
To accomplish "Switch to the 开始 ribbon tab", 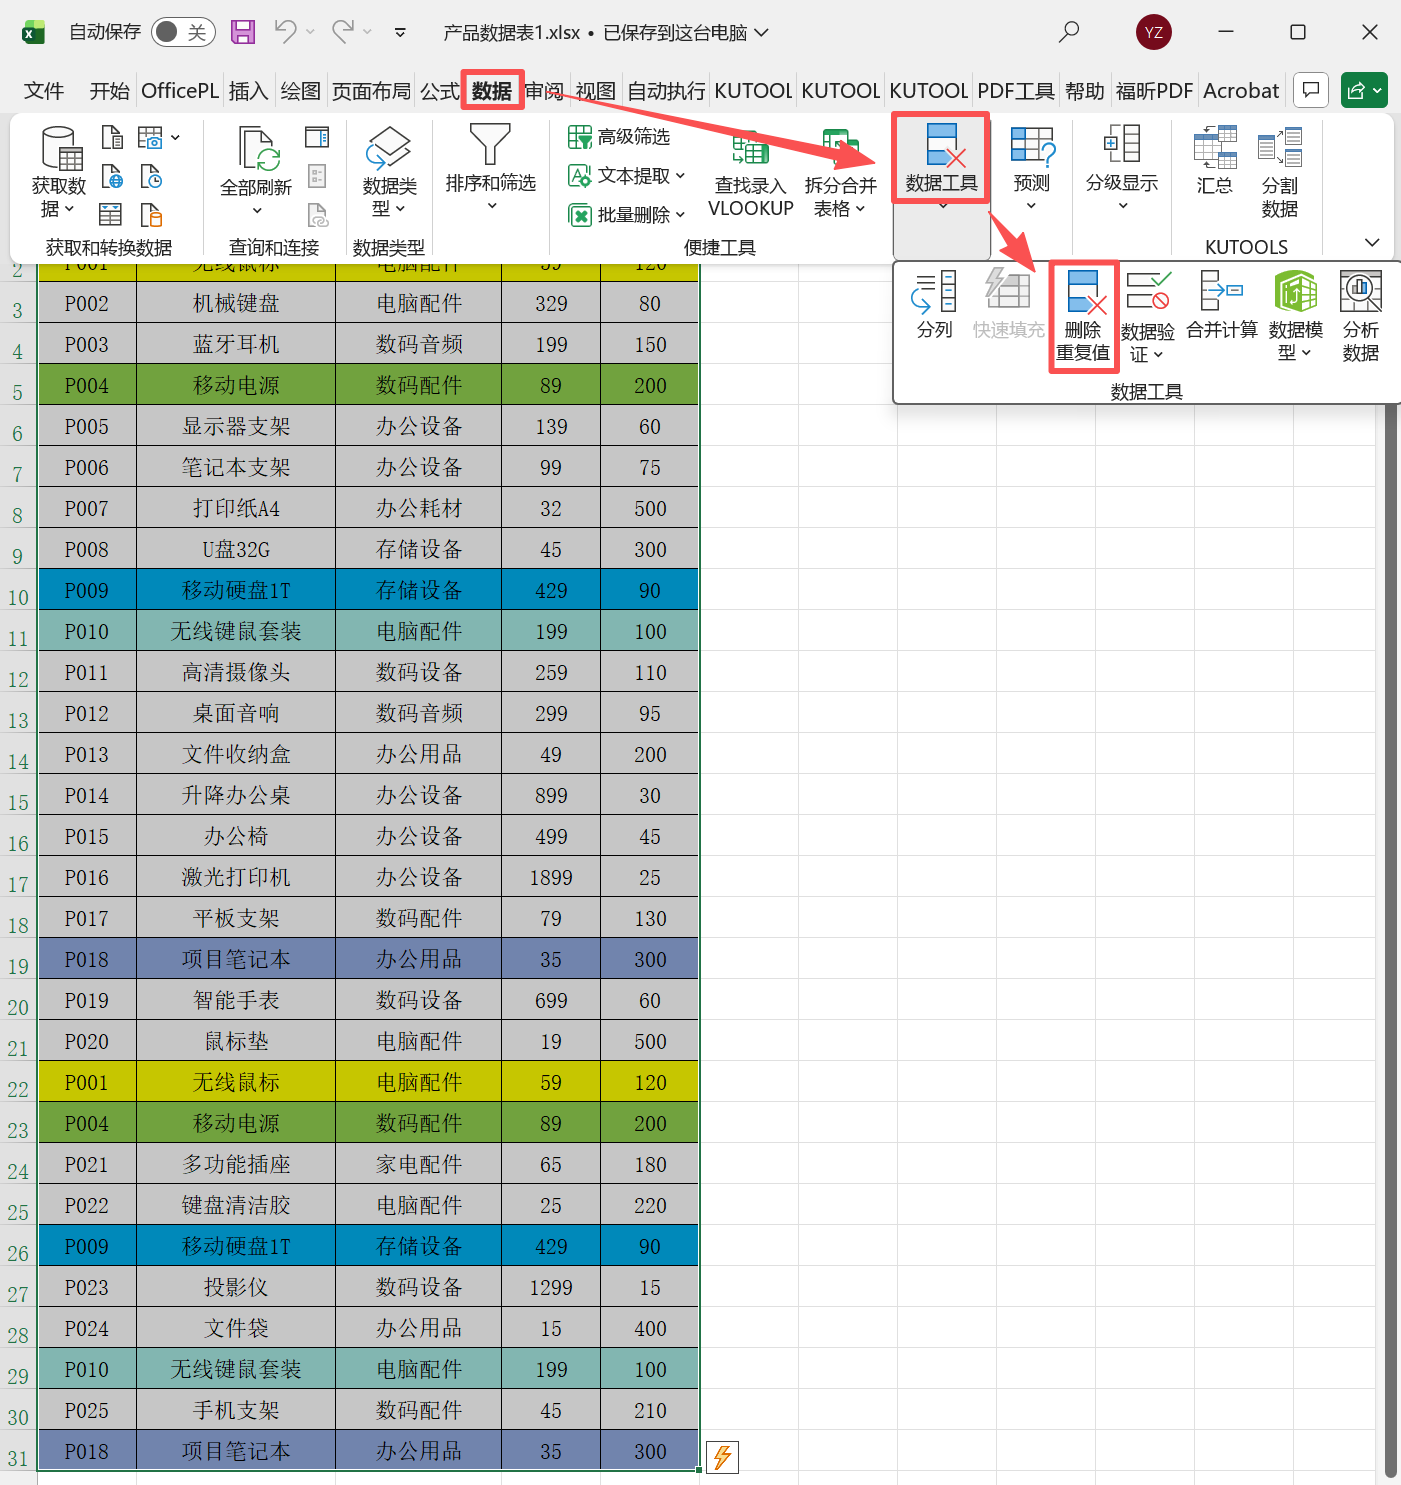I will point(108,90).
